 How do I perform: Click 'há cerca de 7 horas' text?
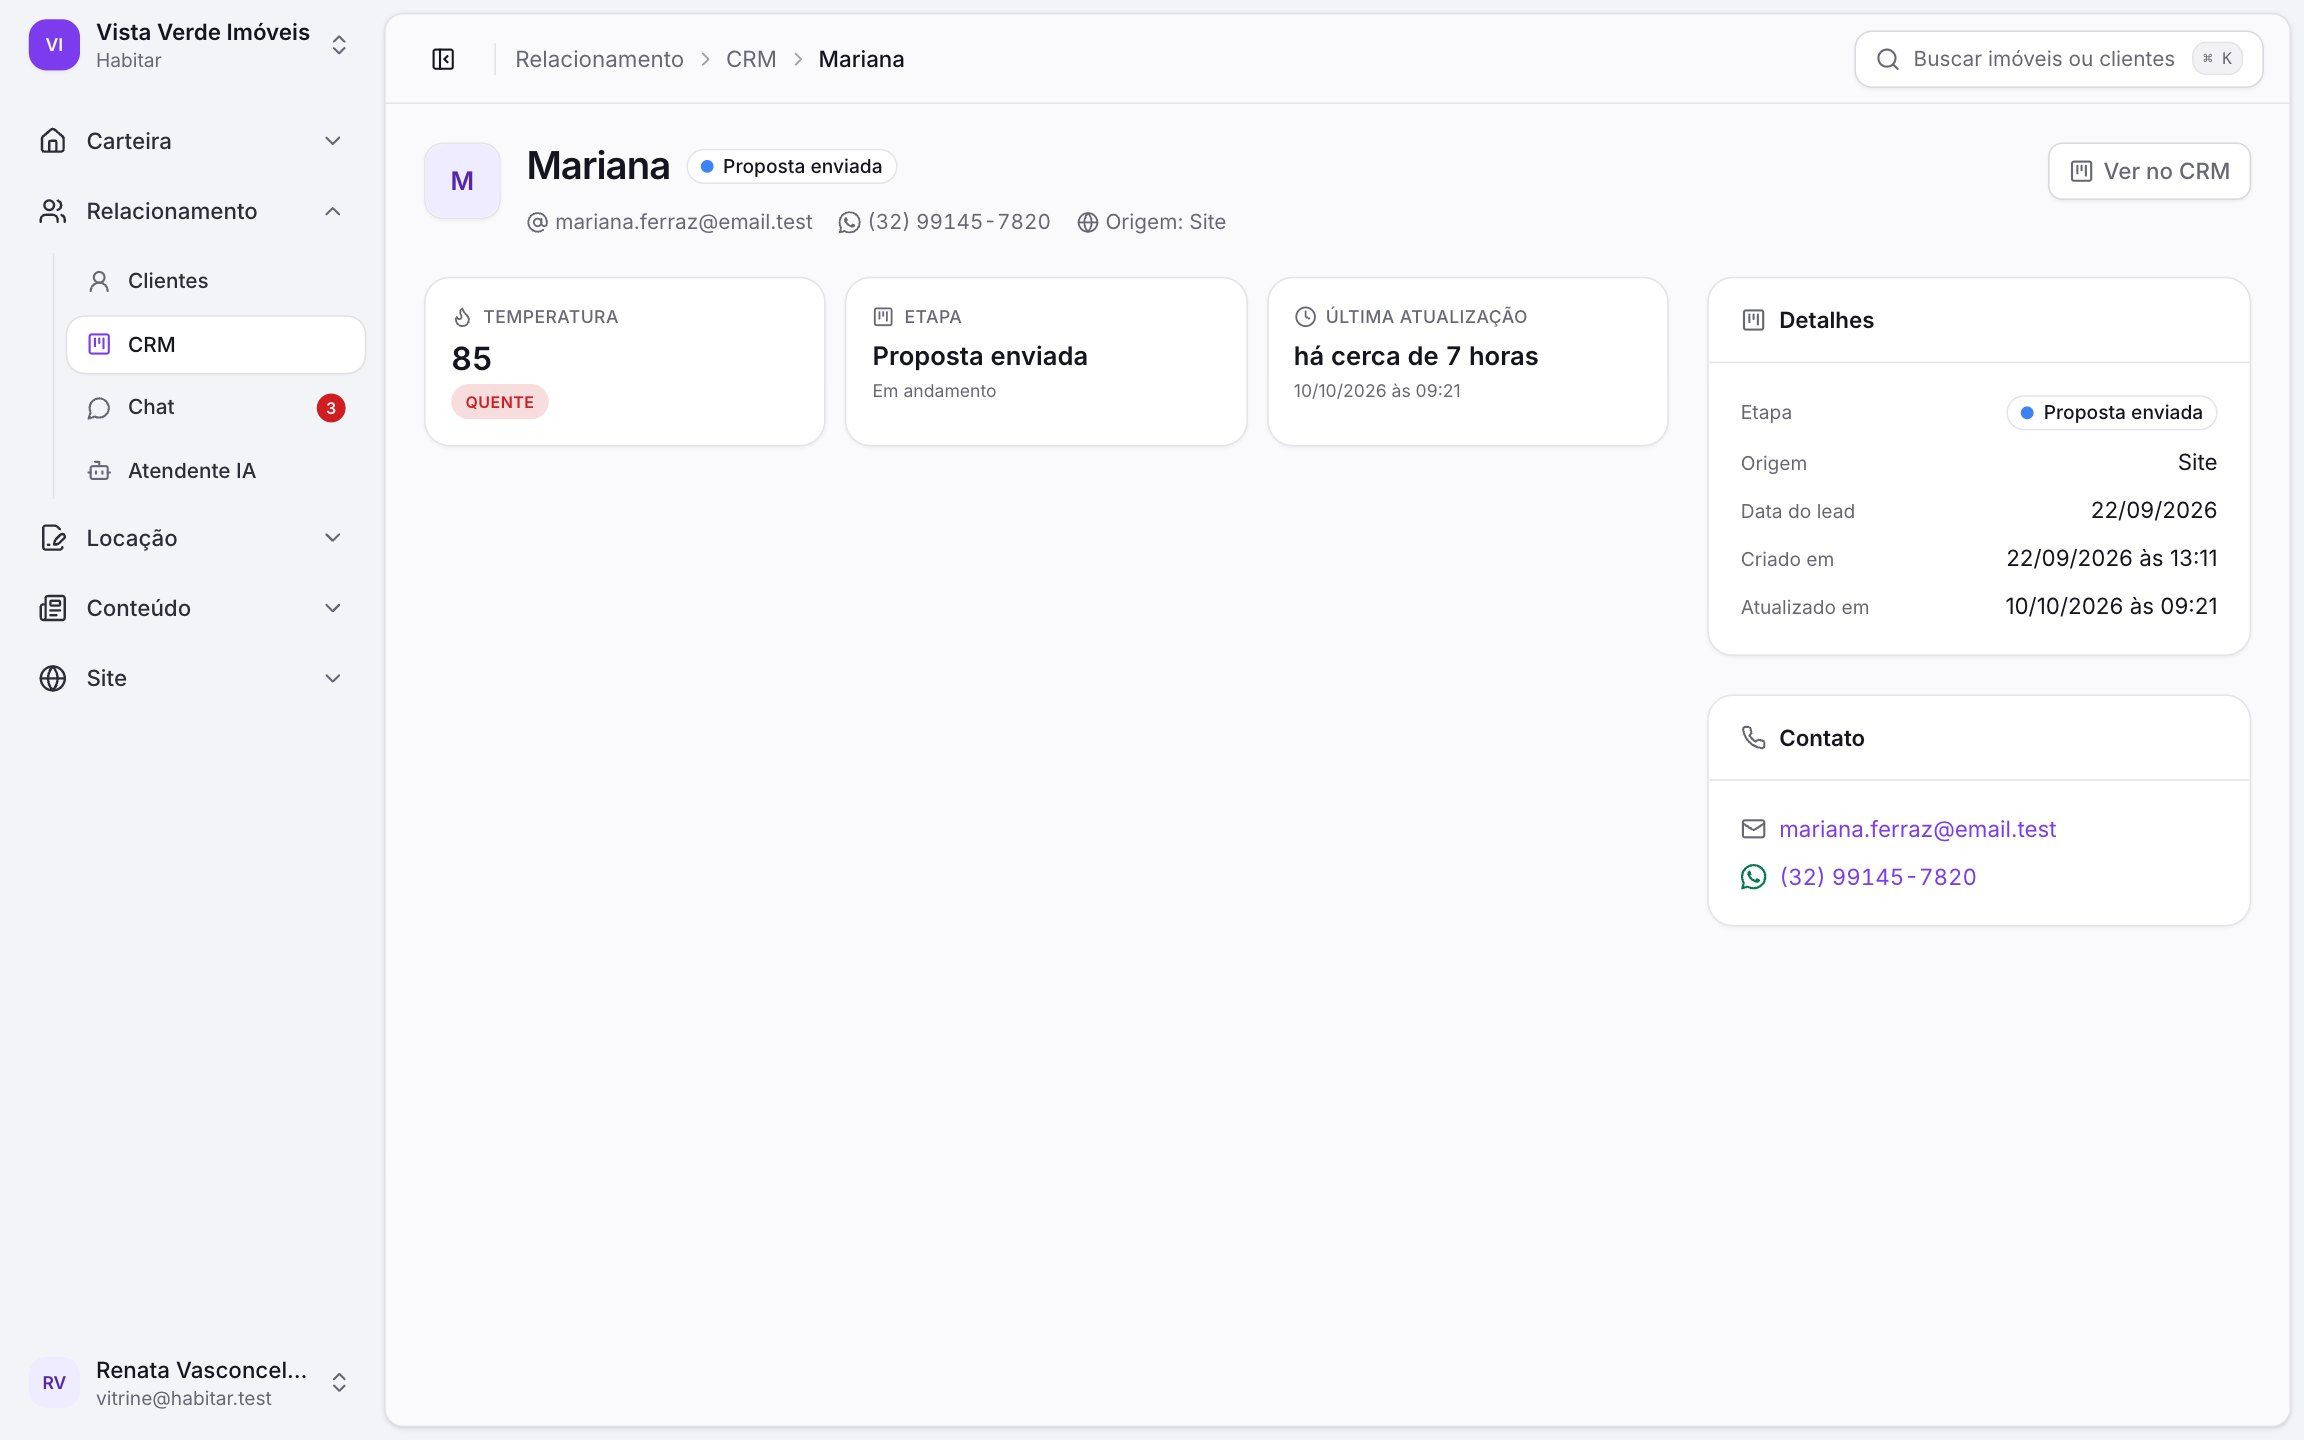pyautogui.click(x=1416, y=356)
